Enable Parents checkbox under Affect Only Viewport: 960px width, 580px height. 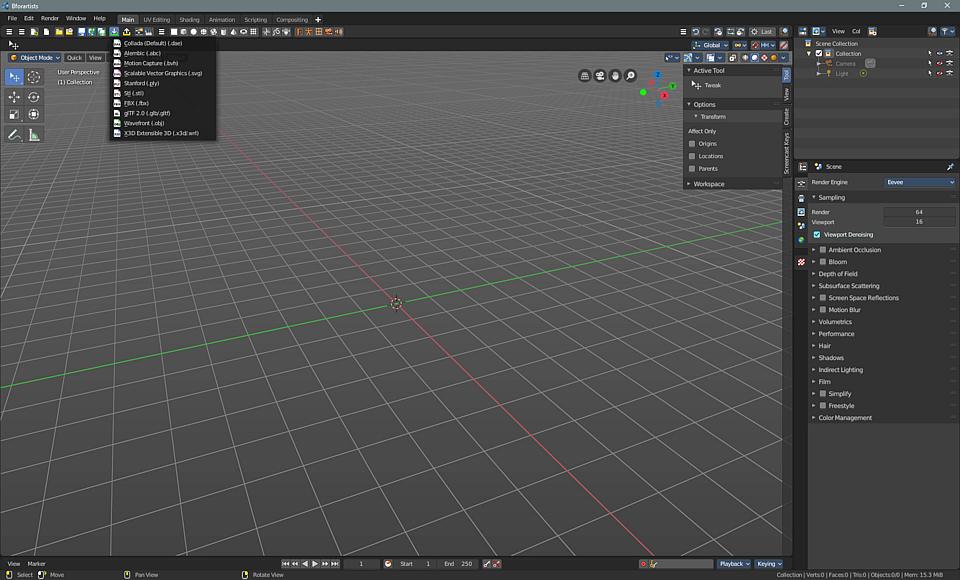point(692,168)
